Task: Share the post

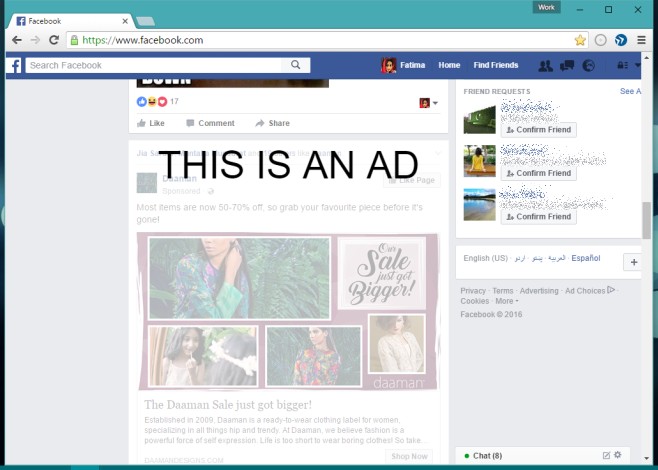Action: 273,123
